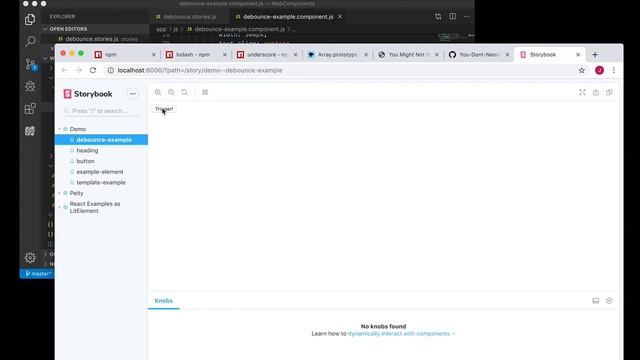Open the Chrome profile avatar
Screen dimensions: 640x360
[x=599, y=70]
